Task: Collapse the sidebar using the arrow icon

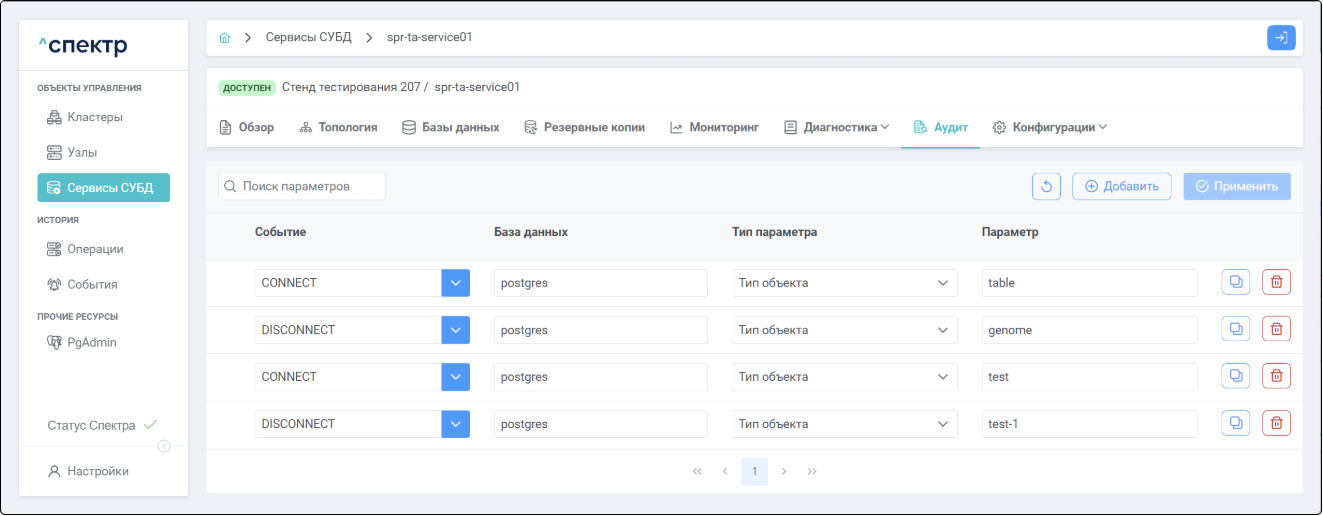Action: (x=164, y=446)
